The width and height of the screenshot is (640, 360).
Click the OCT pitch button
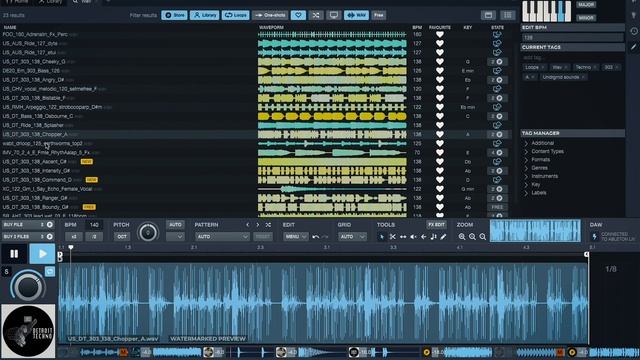(122, 237)
